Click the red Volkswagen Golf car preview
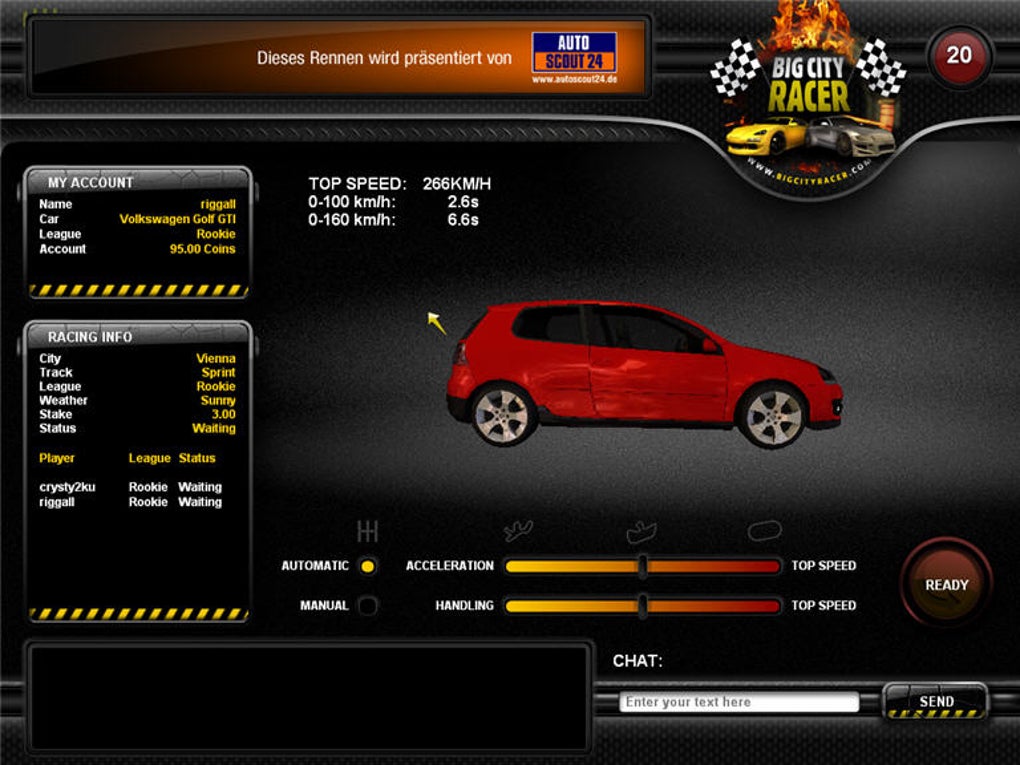This screenshot has width=1020, height=765. (x=644, y=374)
